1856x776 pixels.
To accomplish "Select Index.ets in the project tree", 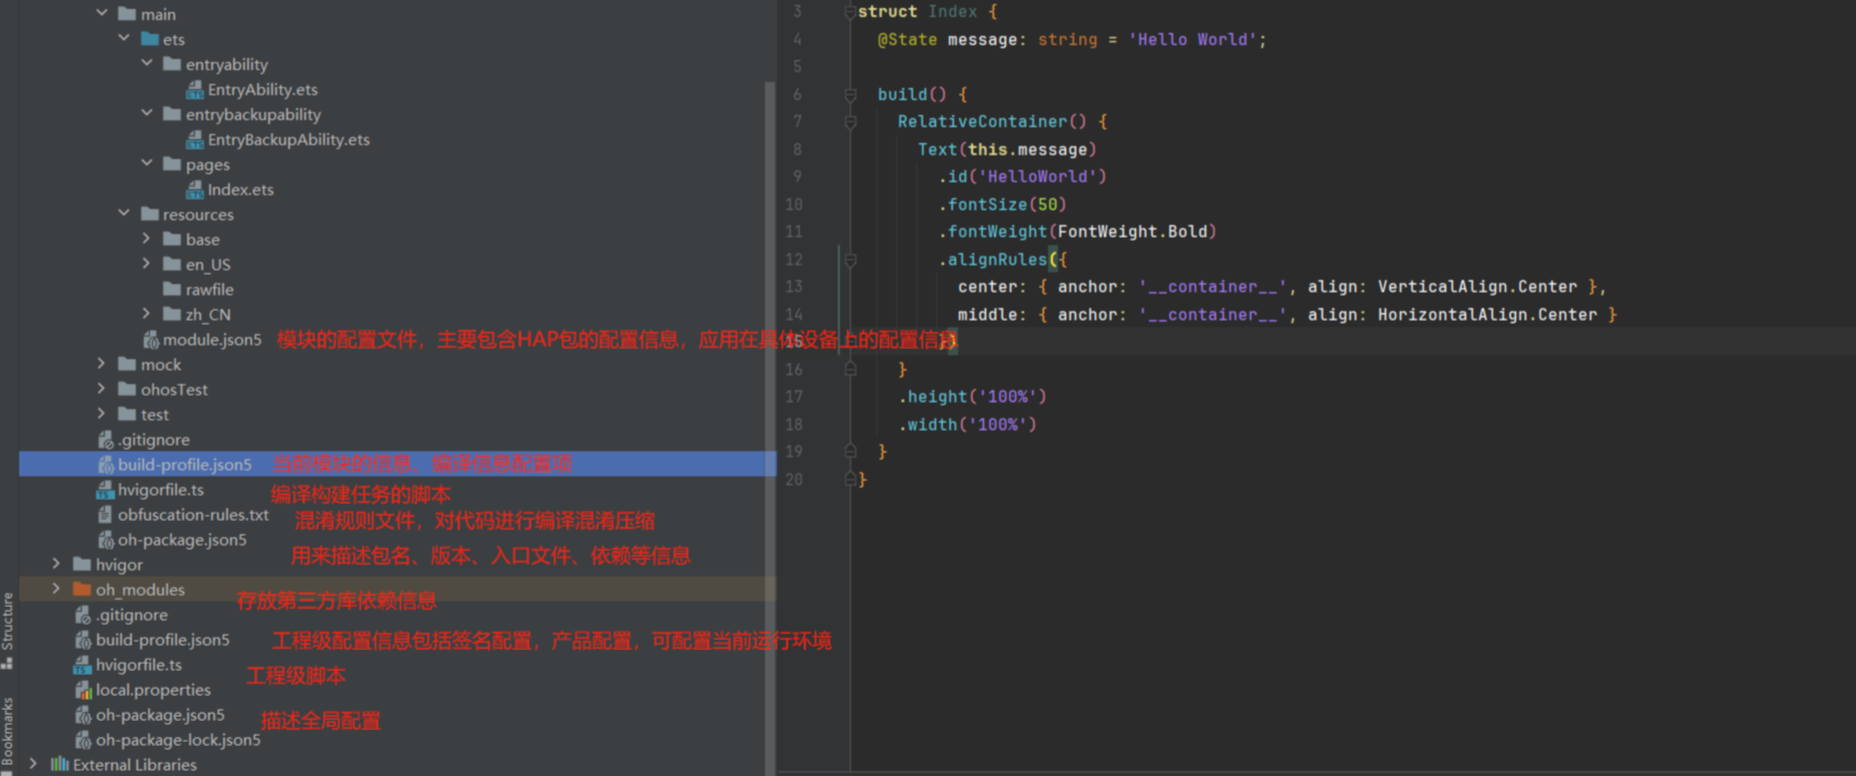I will (241, 189).
